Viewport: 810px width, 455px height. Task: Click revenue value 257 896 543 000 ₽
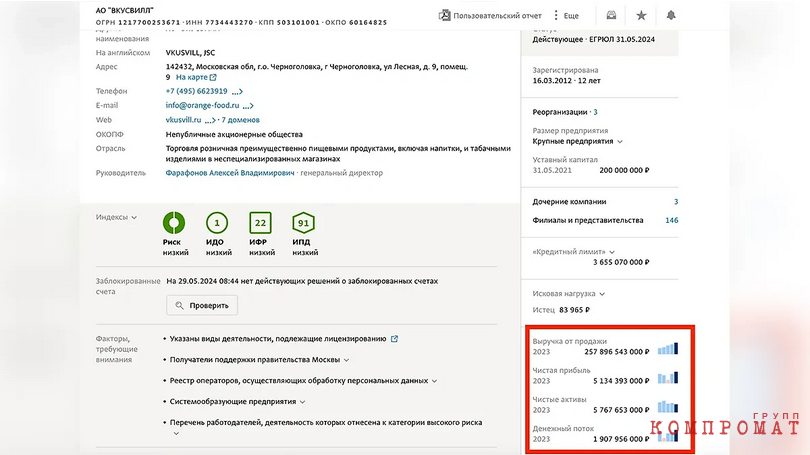click(x=617, y=352)
